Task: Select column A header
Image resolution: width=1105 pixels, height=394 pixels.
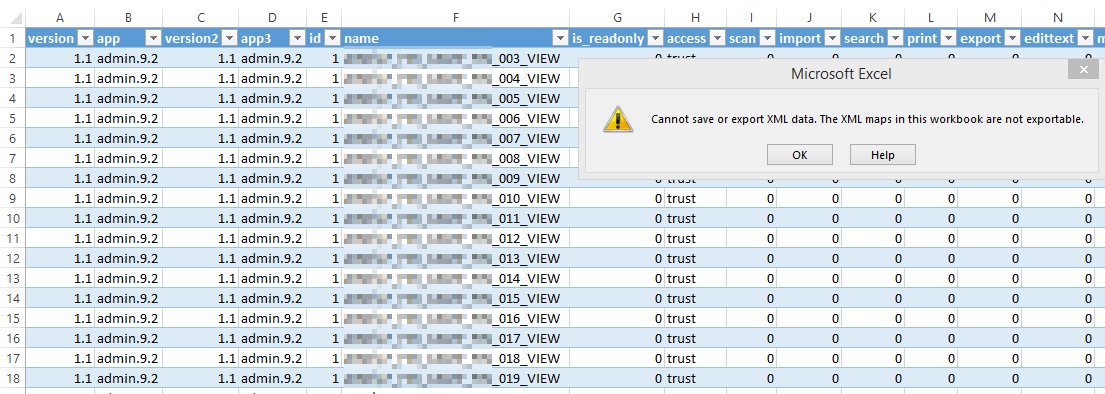Action: (x=59, y=17)
